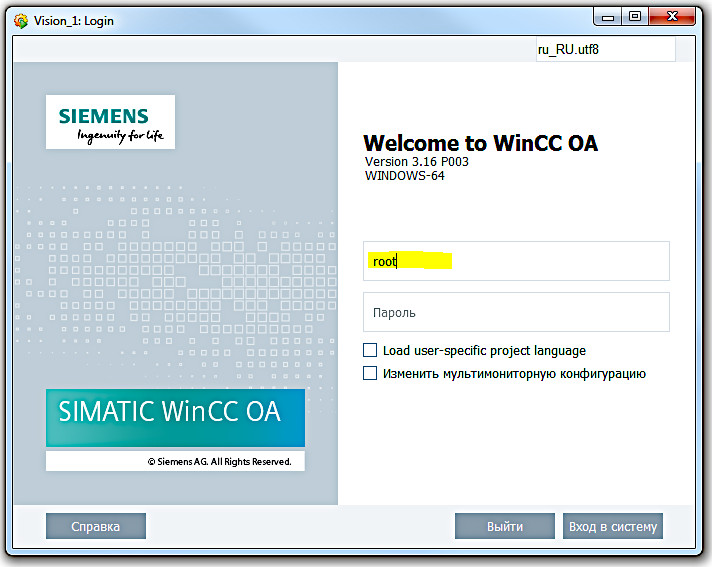Select the WINDOWS-64 text
This screenshot has width=712, height=567.
[405, 176]
